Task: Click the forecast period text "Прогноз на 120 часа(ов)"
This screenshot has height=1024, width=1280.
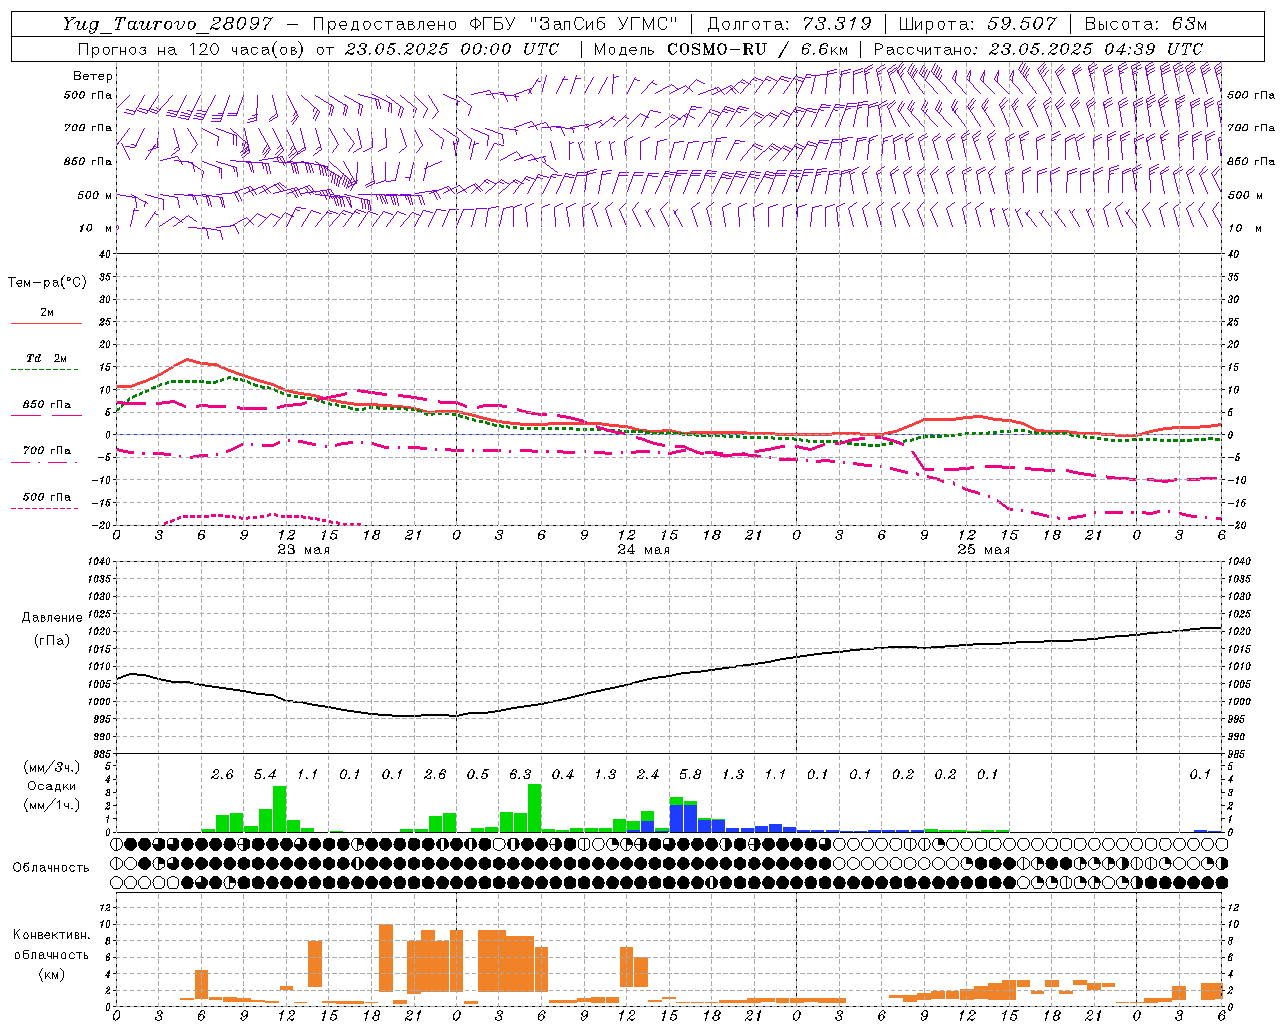Action: coord(190,49)
